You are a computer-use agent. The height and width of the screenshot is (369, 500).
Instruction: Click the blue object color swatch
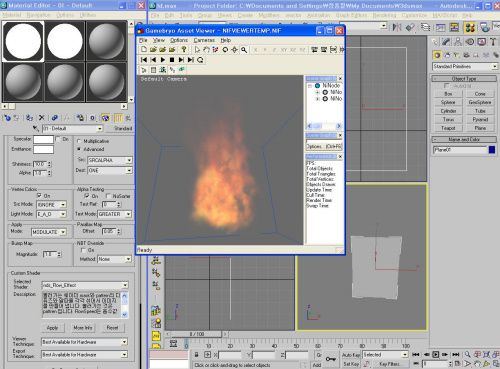[x=492, y=150]
